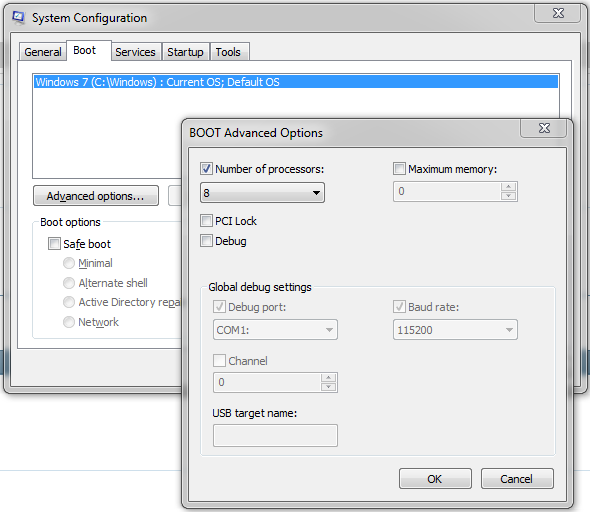Click the Maximum memory value field
Screen dimensions: 590x512
tap(447, 191)
